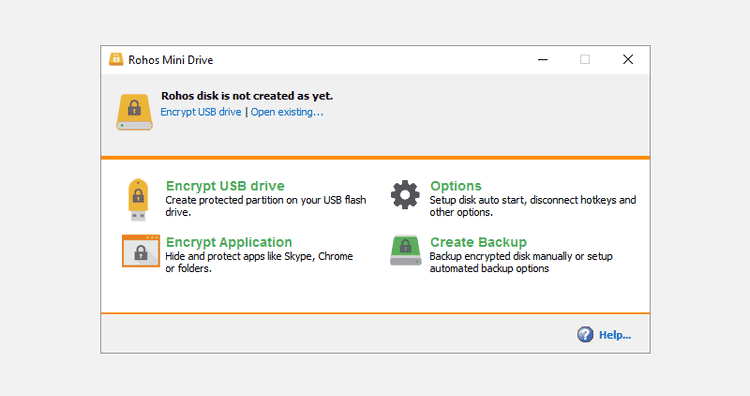
Task: Click "Rohos disk is not created as yet." text
Action: click(247, 96)
